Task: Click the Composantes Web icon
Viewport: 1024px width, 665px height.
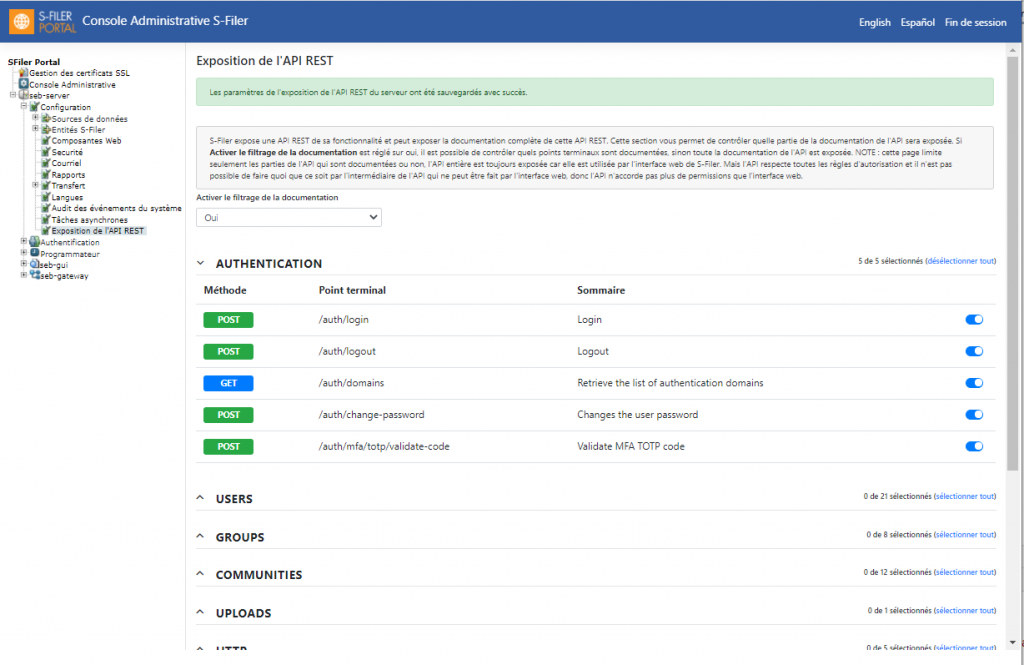Action: coord(46,140)
